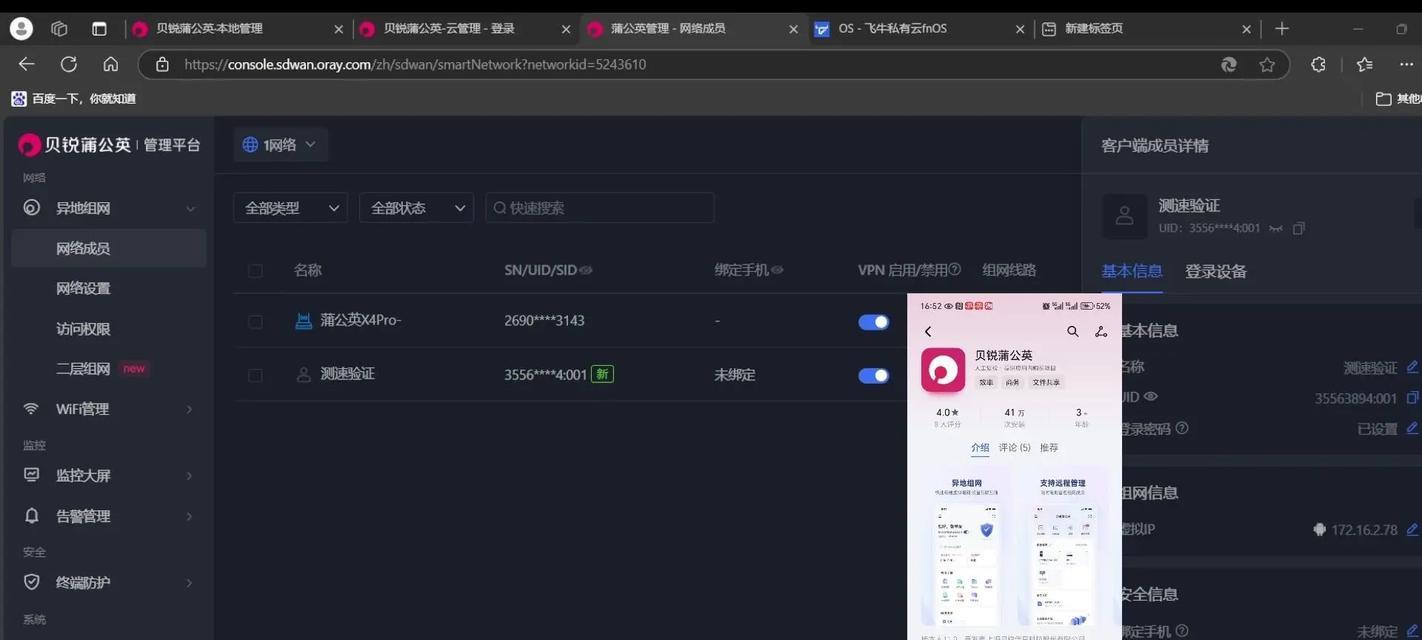Open the browser extensions puzzle icon
Viewport: 1422px width, 640px height.
point(1318,64)
